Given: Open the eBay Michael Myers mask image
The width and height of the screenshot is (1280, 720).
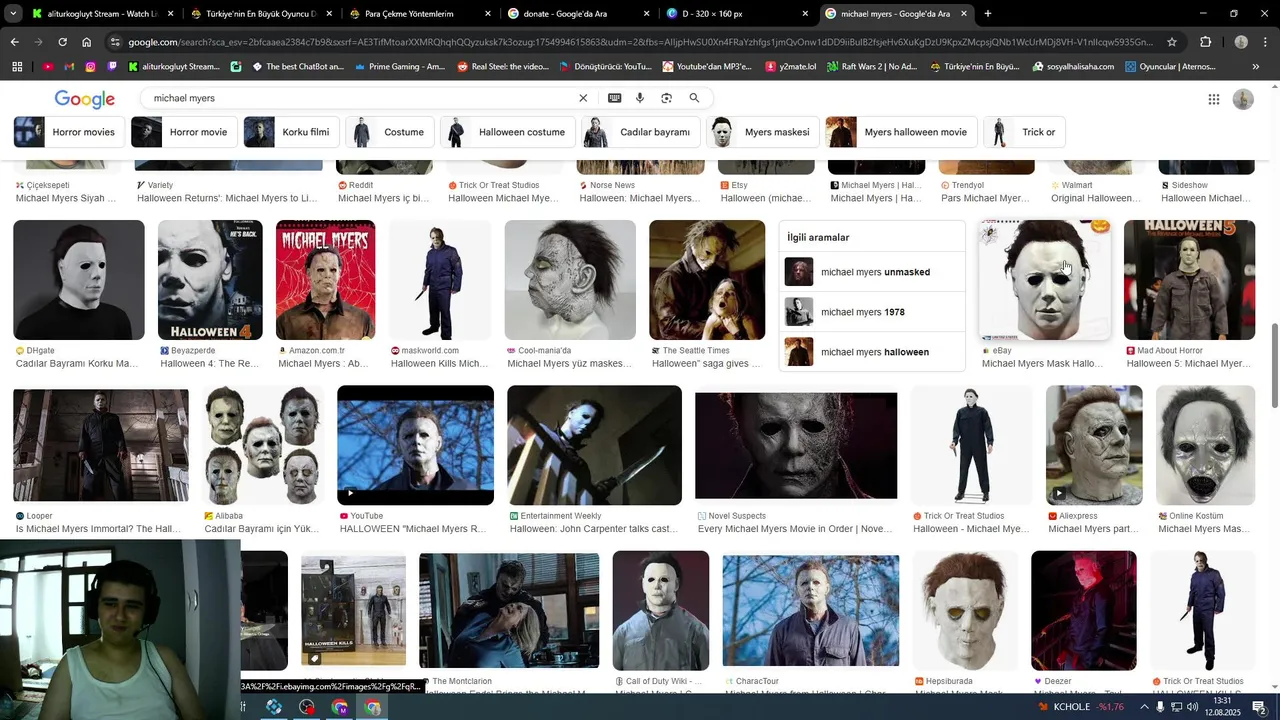Looking at the screenshot, I should (1045, 280).
